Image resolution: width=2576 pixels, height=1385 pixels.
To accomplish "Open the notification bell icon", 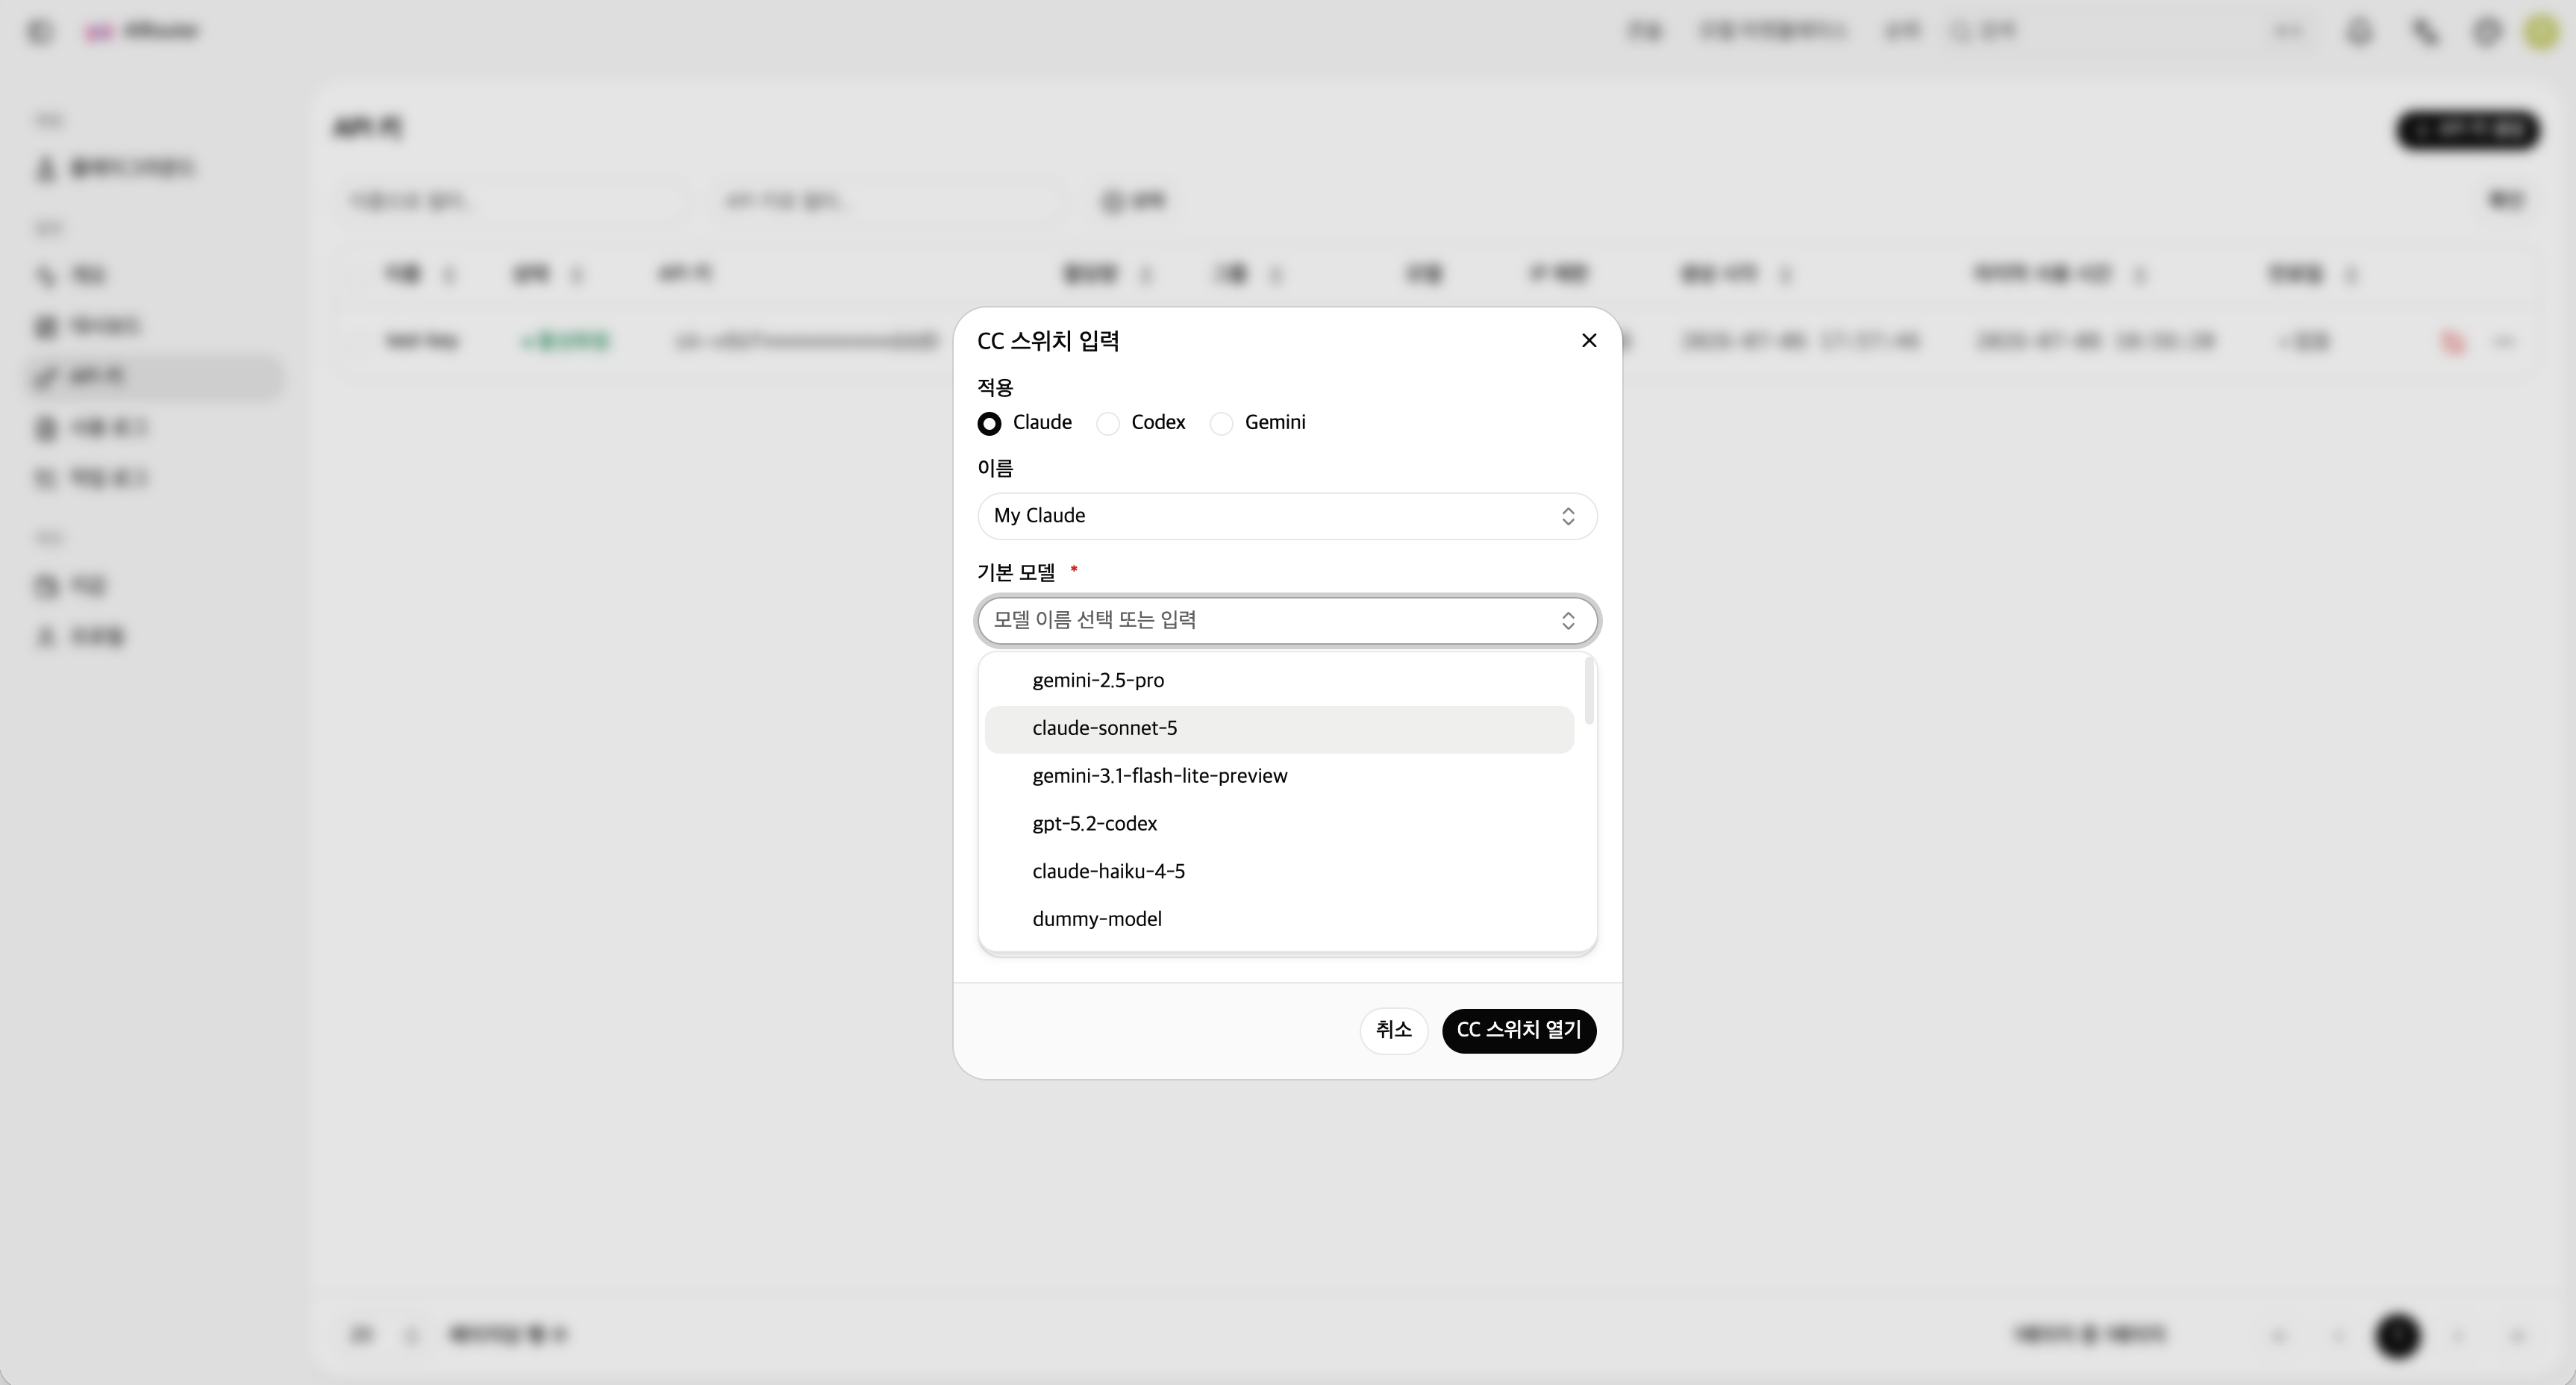I will tap(2359, 32).
